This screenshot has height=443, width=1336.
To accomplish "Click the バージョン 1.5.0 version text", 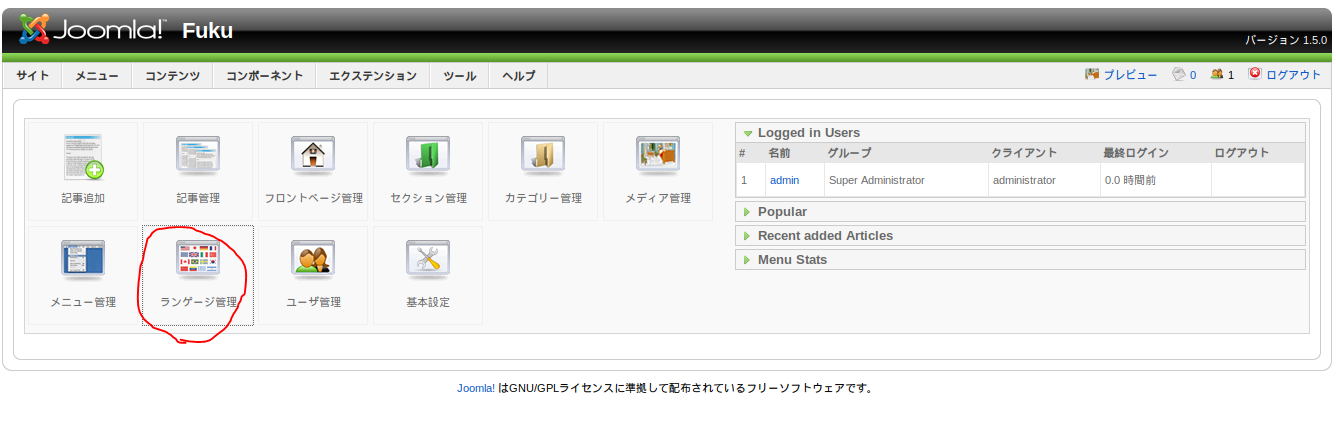I will [1286, 40].
